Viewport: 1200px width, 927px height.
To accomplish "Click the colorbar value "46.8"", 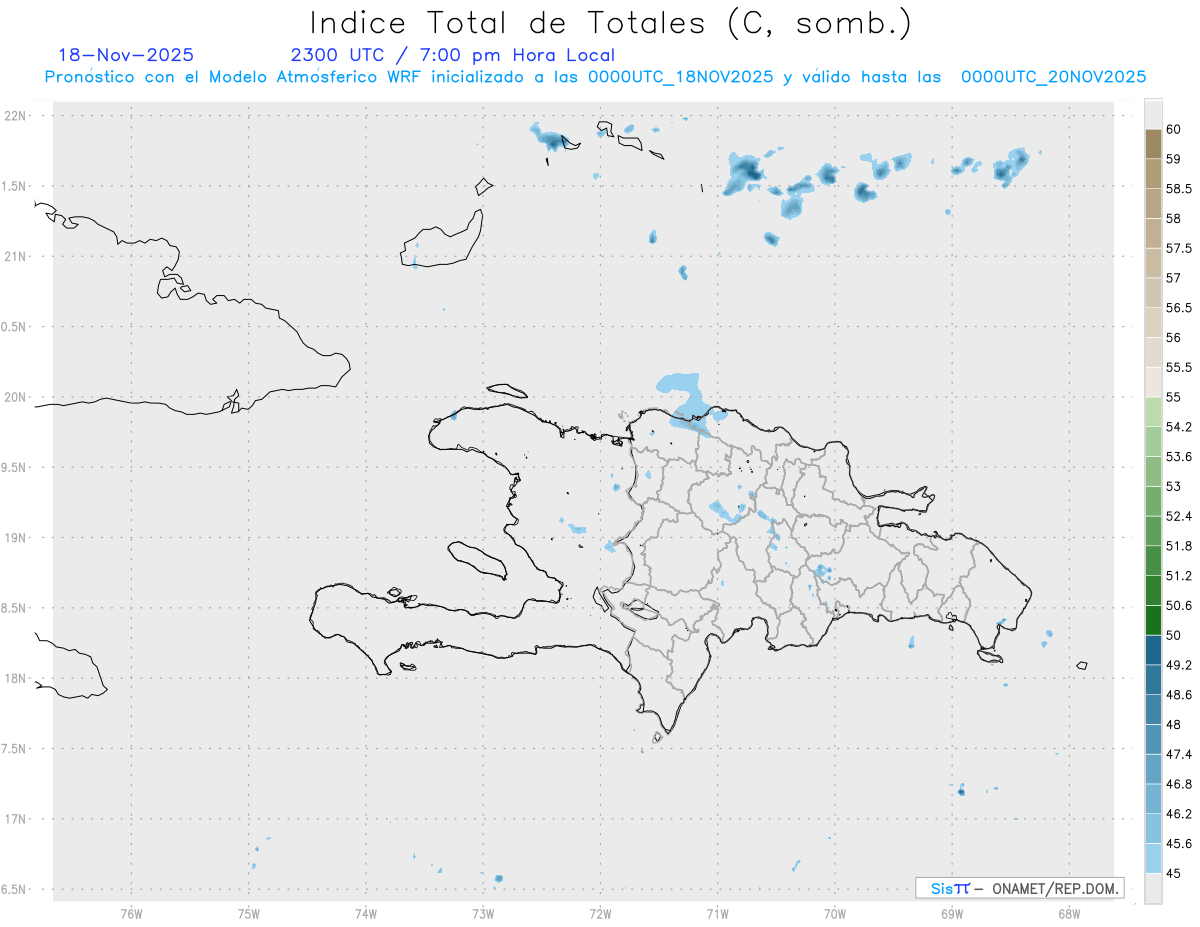I will point(1179,784).
